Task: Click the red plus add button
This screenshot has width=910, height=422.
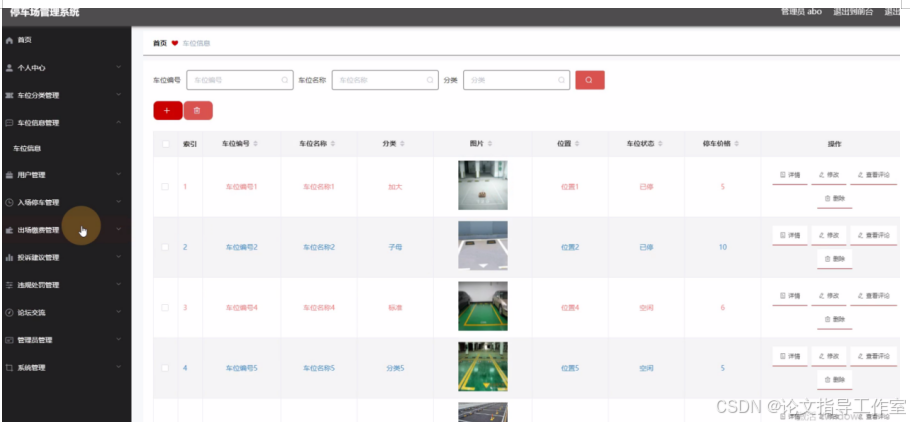Action: click(168, 110)
